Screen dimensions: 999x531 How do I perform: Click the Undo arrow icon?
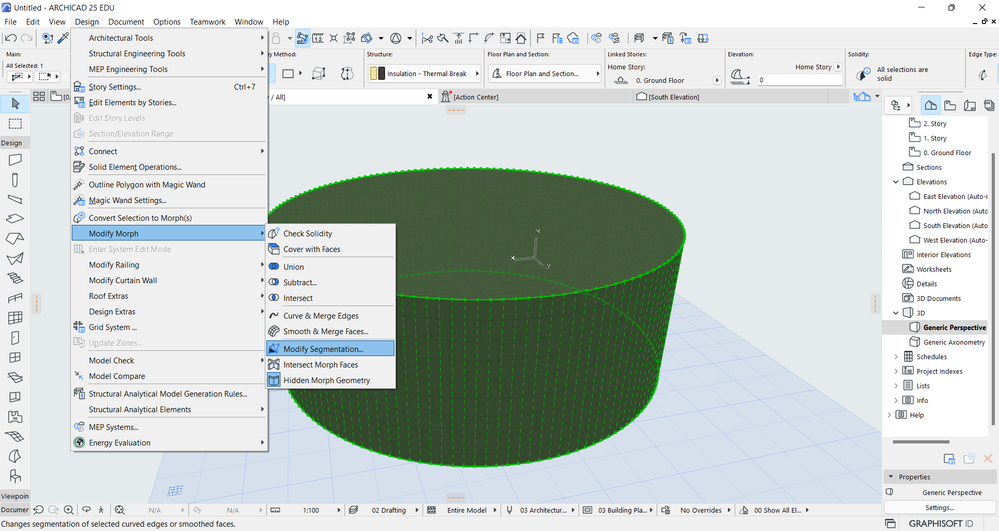point(11,38)
